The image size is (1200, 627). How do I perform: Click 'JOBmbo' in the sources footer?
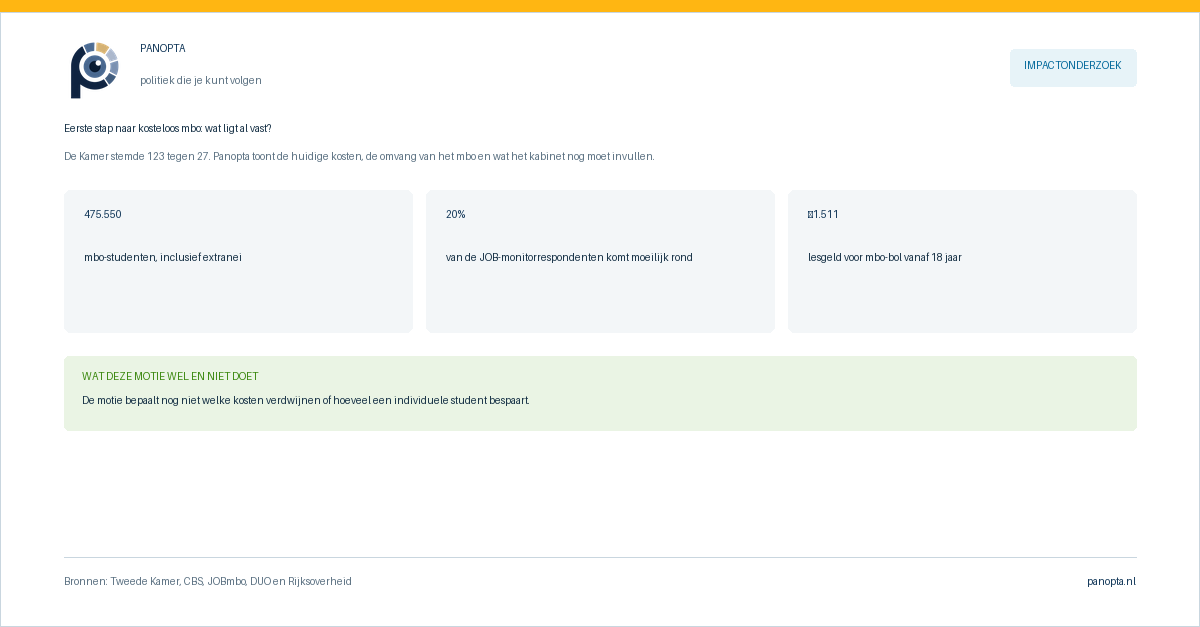coord(226,581)
